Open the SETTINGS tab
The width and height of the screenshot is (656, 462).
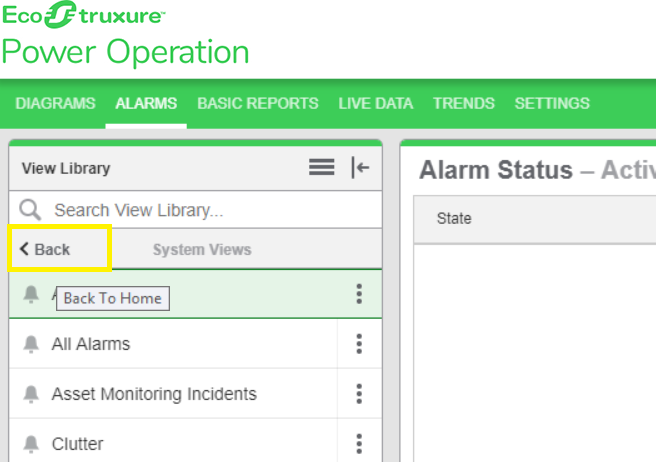pos(552,103)
